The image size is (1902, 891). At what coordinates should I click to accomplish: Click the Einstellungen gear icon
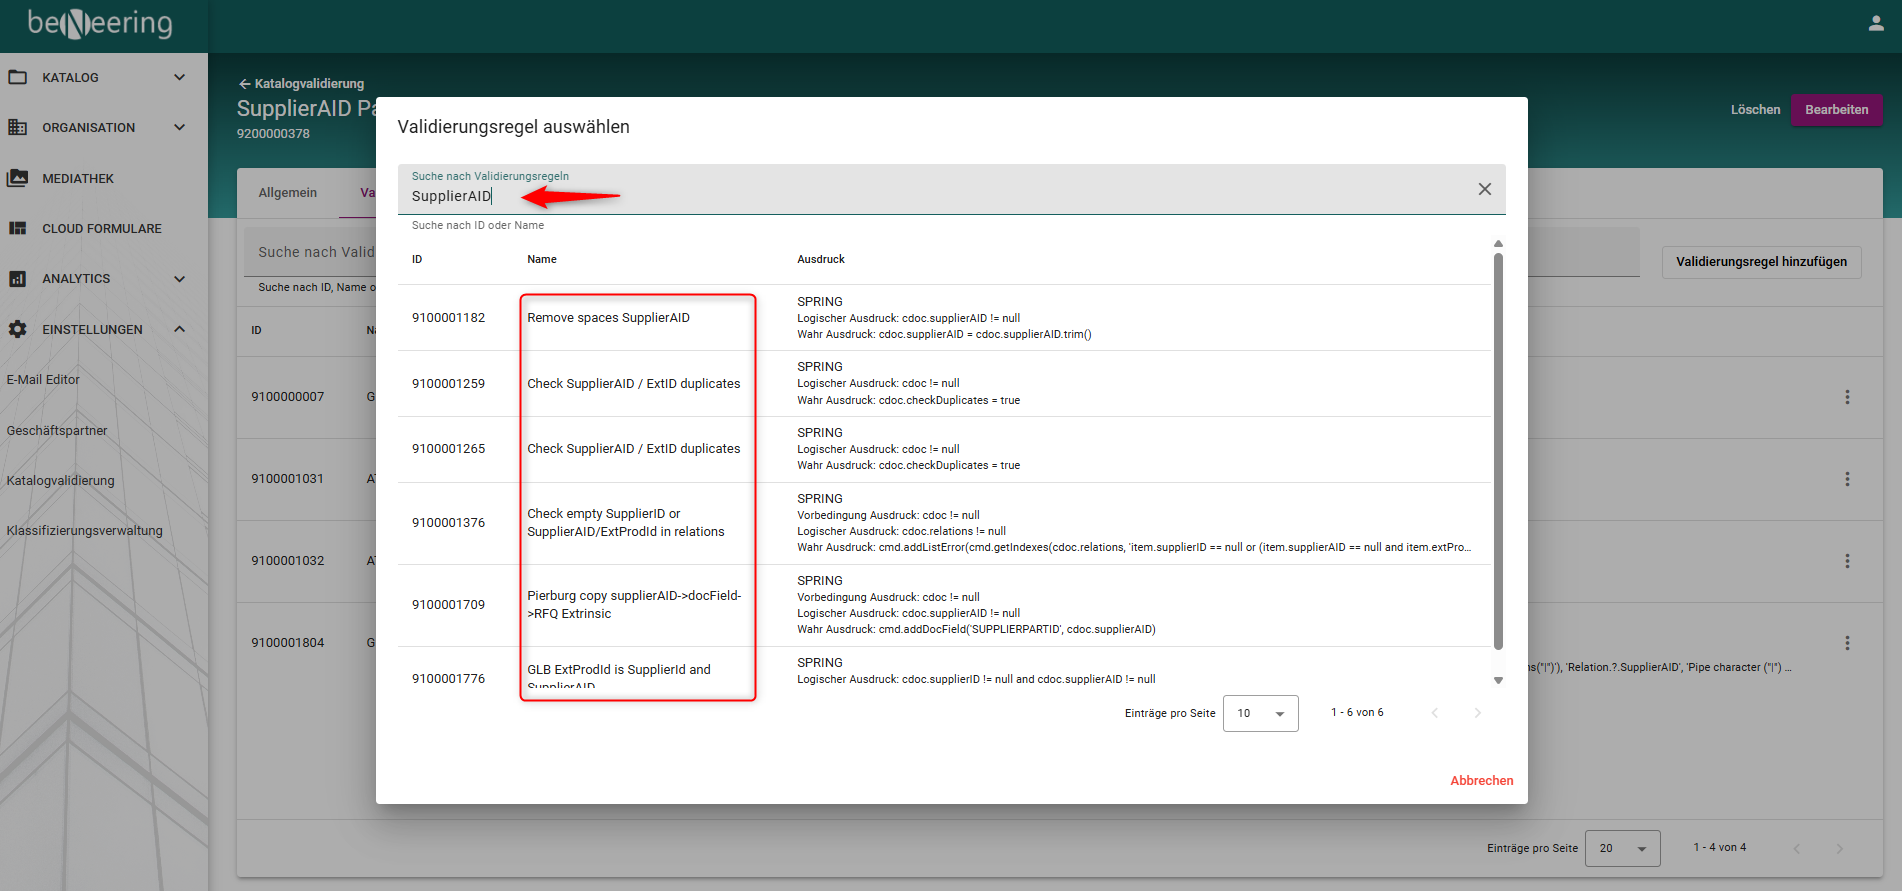18,329
